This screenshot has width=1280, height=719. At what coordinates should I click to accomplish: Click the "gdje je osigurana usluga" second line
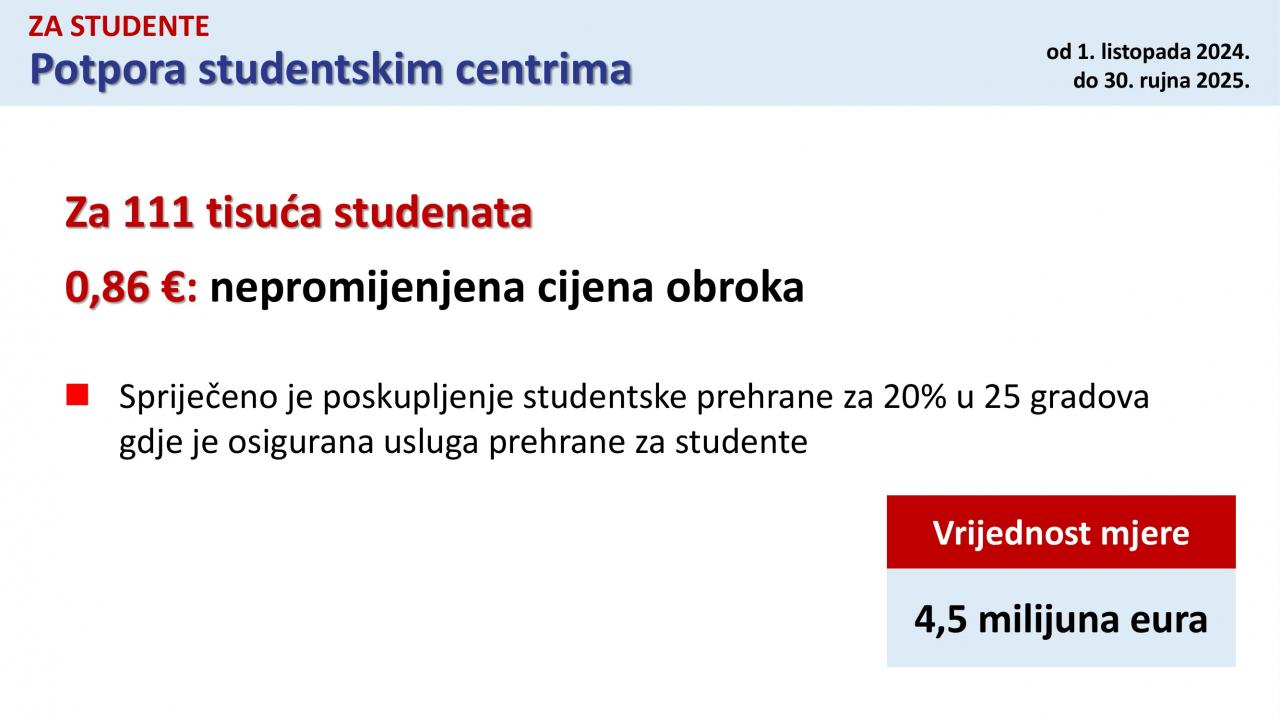tap(463, 443)
